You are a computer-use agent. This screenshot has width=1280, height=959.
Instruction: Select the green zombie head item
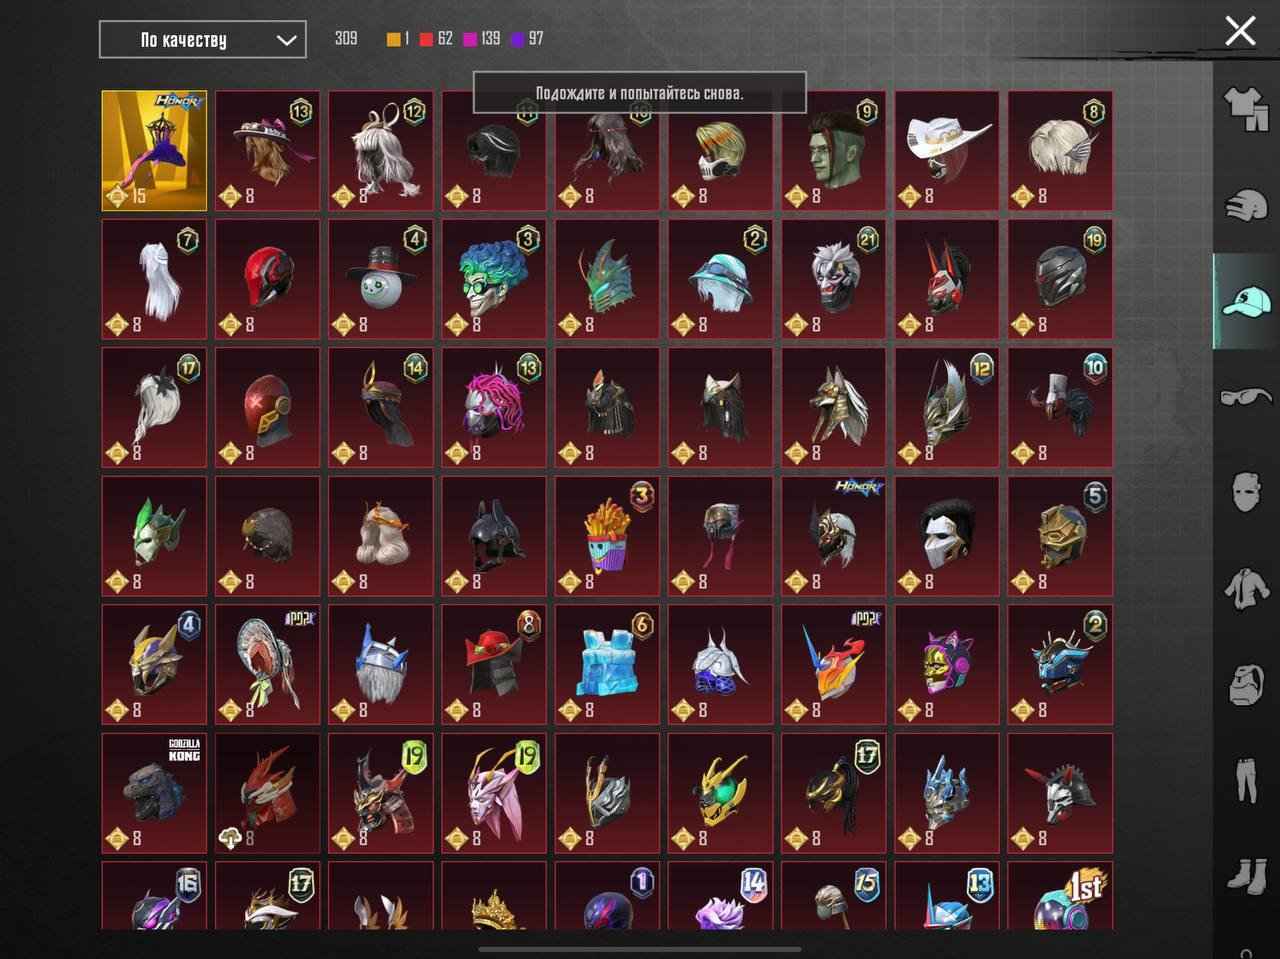833,151
